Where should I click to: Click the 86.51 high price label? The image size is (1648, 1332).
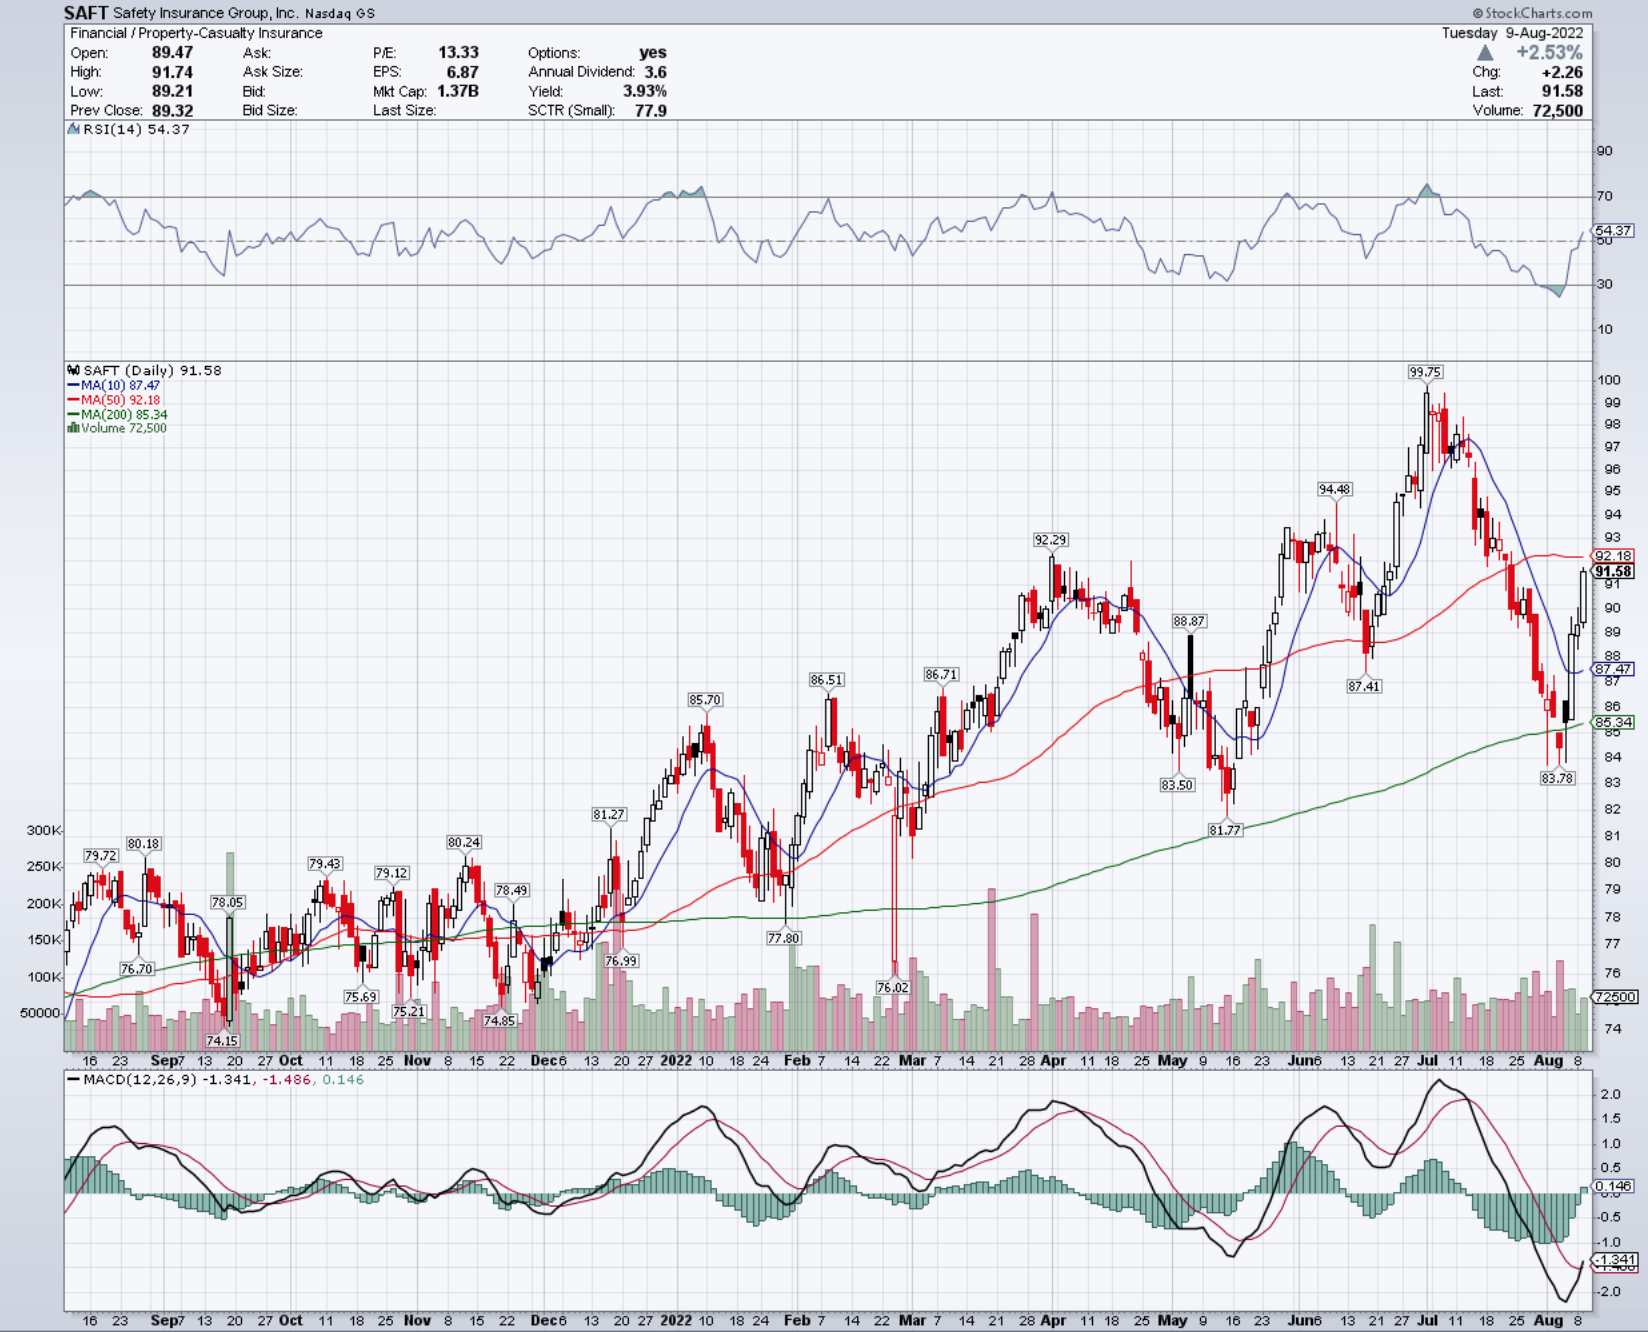tap(826, 679)
